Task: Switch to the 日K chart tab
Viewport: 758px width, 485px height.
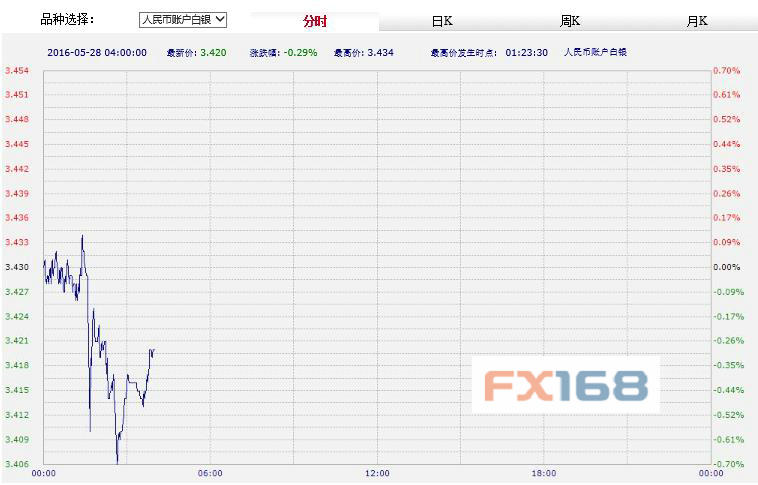Action: point(441,20)
